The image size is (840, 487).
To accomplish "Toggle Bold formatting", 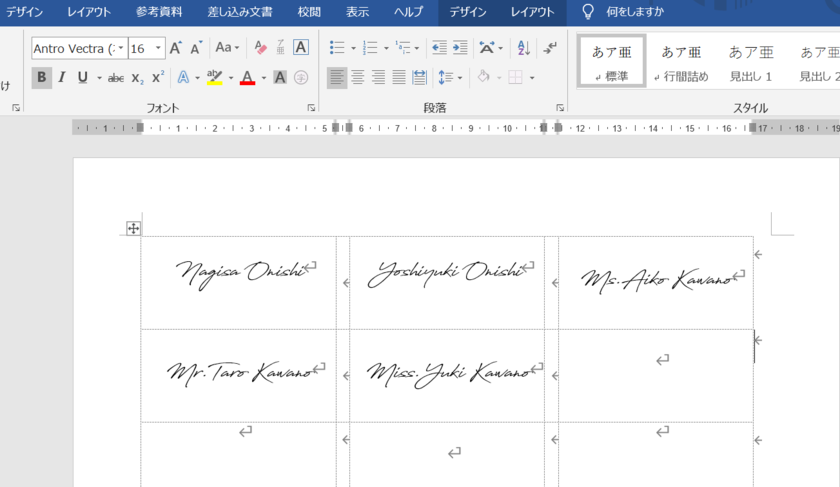I will (x=41, y=78).
